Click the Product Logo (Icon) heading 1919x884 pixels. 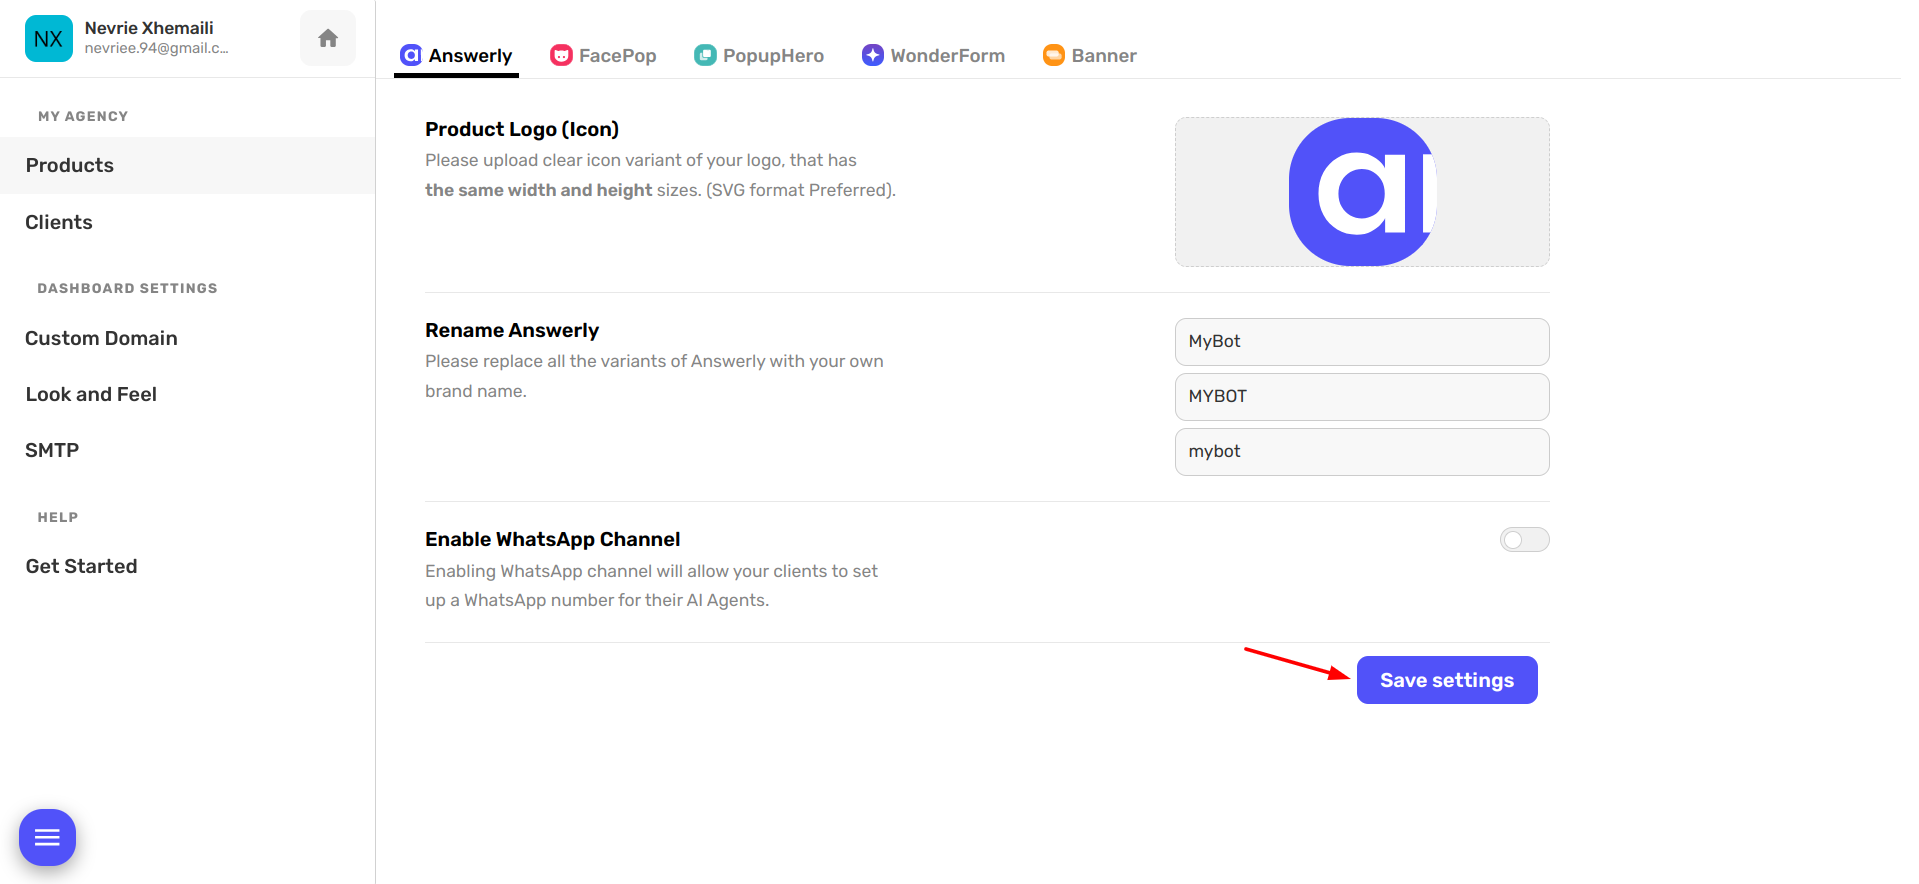(x=522, y=129)
